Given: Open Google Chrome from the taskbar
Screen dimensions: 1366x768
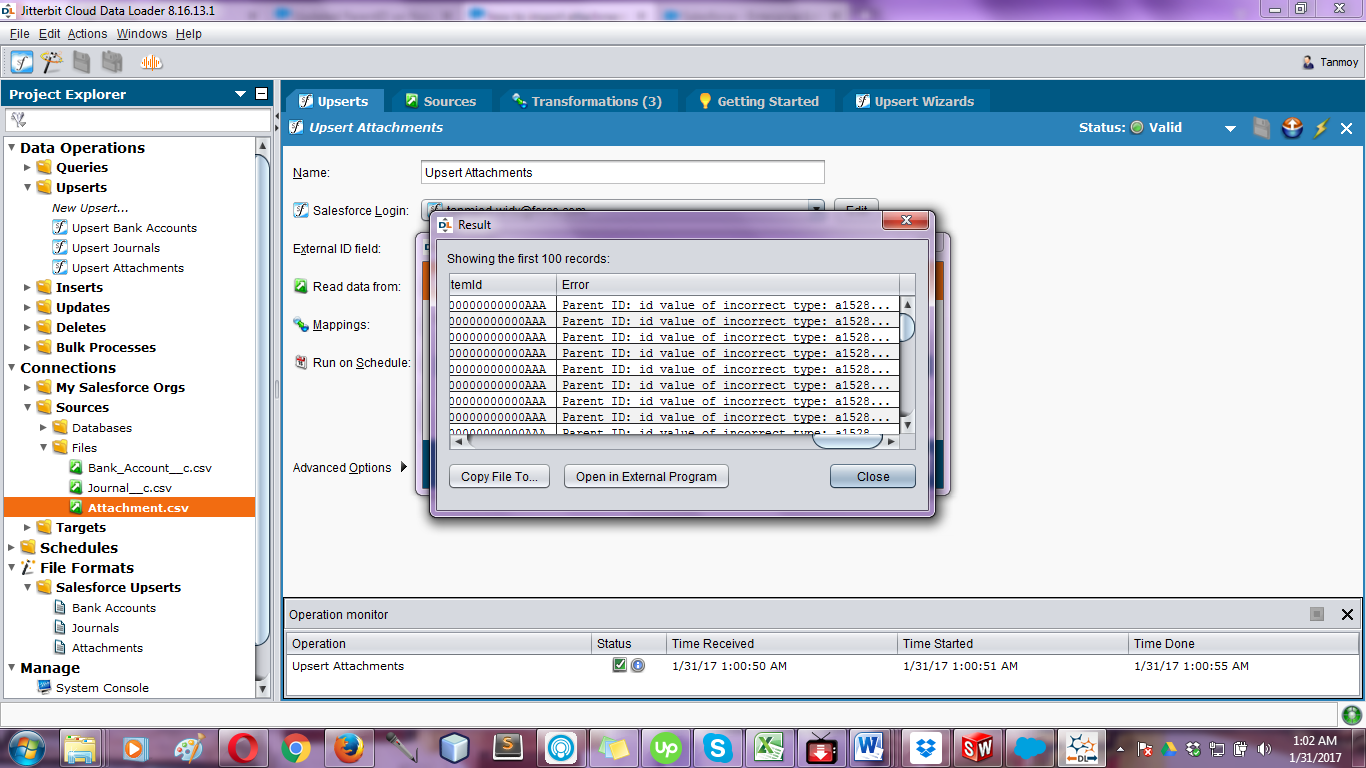Looking at the screenshot, I should 295,747.
